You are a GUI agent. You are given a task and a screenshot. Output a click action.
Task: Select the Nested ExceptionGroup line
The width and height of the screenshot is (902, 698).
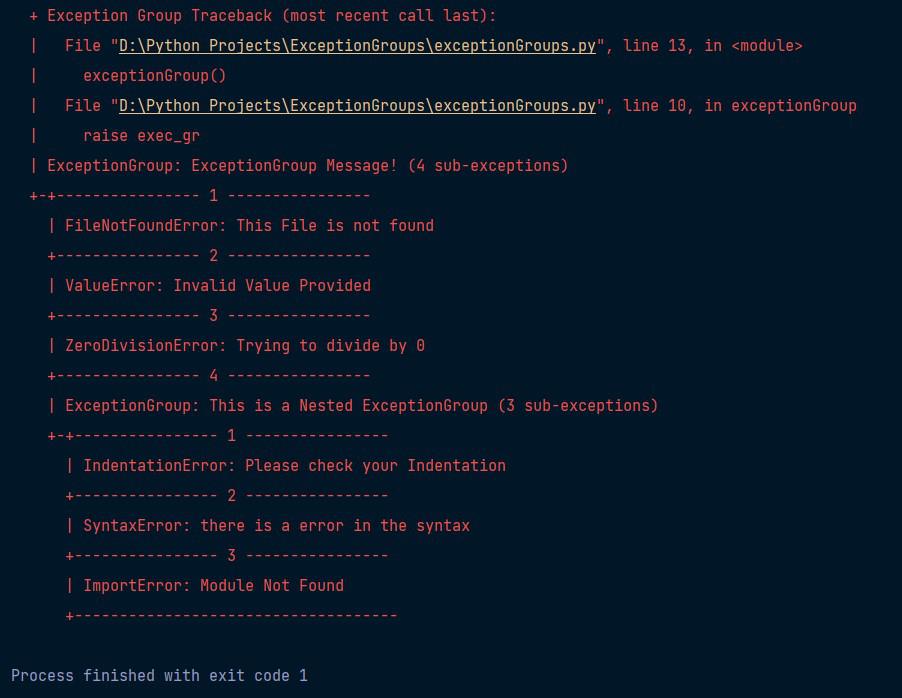(x=361, y=406)
